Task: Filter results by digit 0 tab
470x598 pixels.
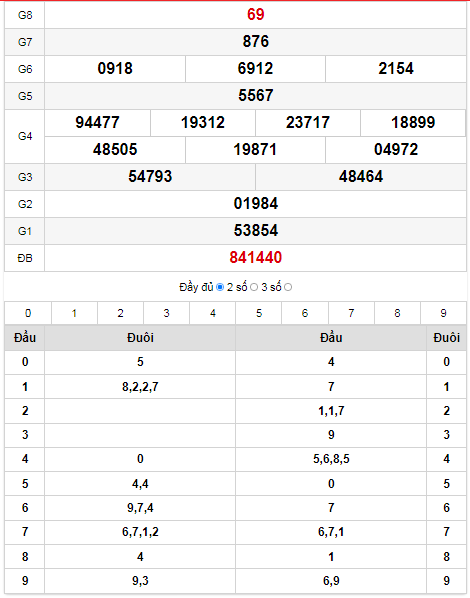Action: pos(28,313)
